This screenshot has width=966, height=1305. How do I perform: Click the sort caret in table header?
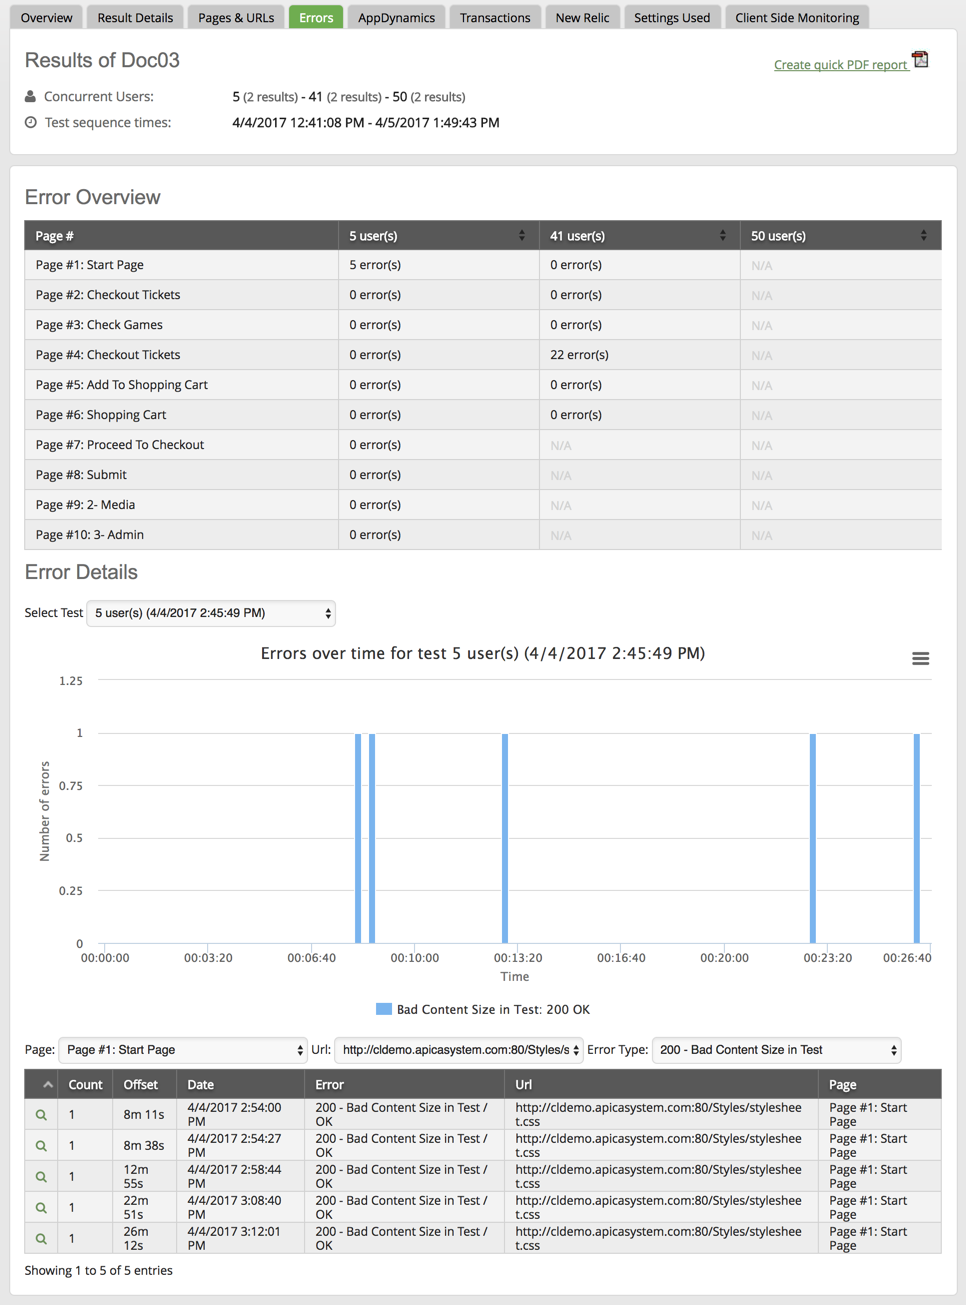[x=47, y=1084]
